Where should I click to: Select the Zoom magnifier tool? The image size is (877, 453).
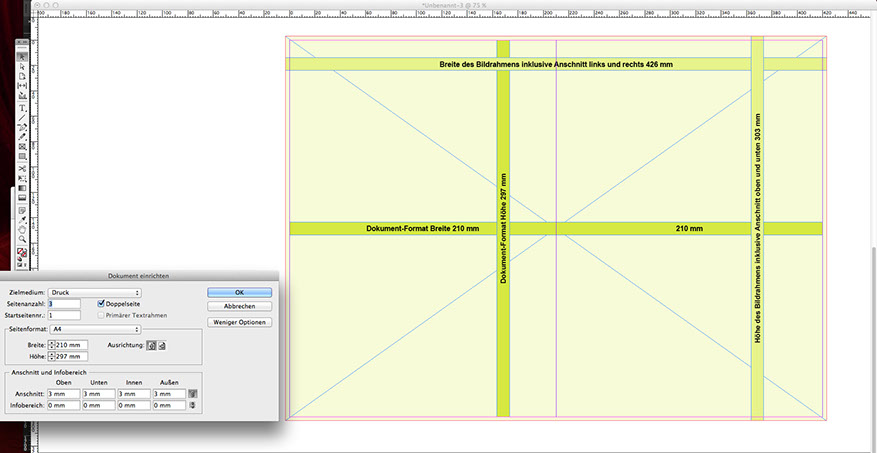coord(22,239)
